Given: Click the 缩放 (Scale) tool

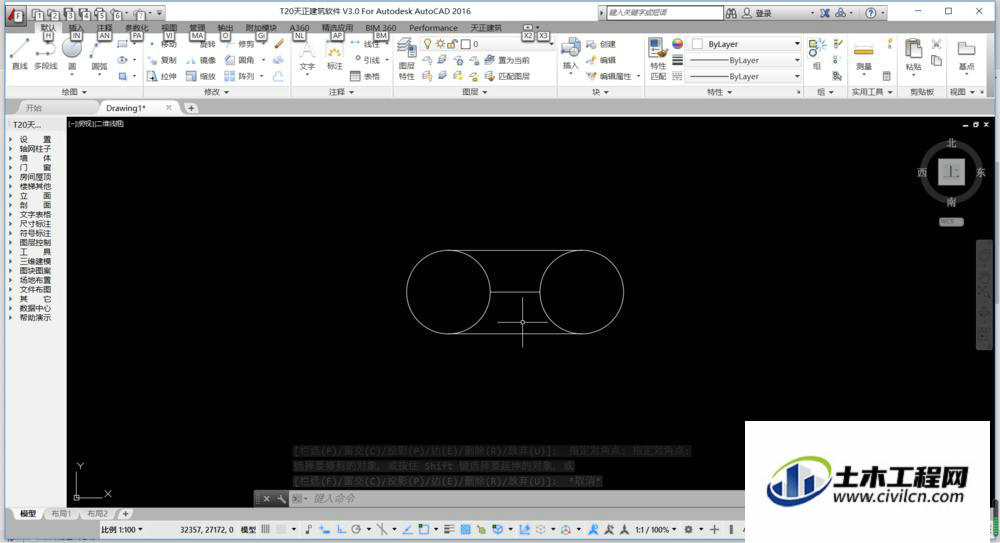Looking at the screenshot, I should pyautogui.click(x=201, y=76).
